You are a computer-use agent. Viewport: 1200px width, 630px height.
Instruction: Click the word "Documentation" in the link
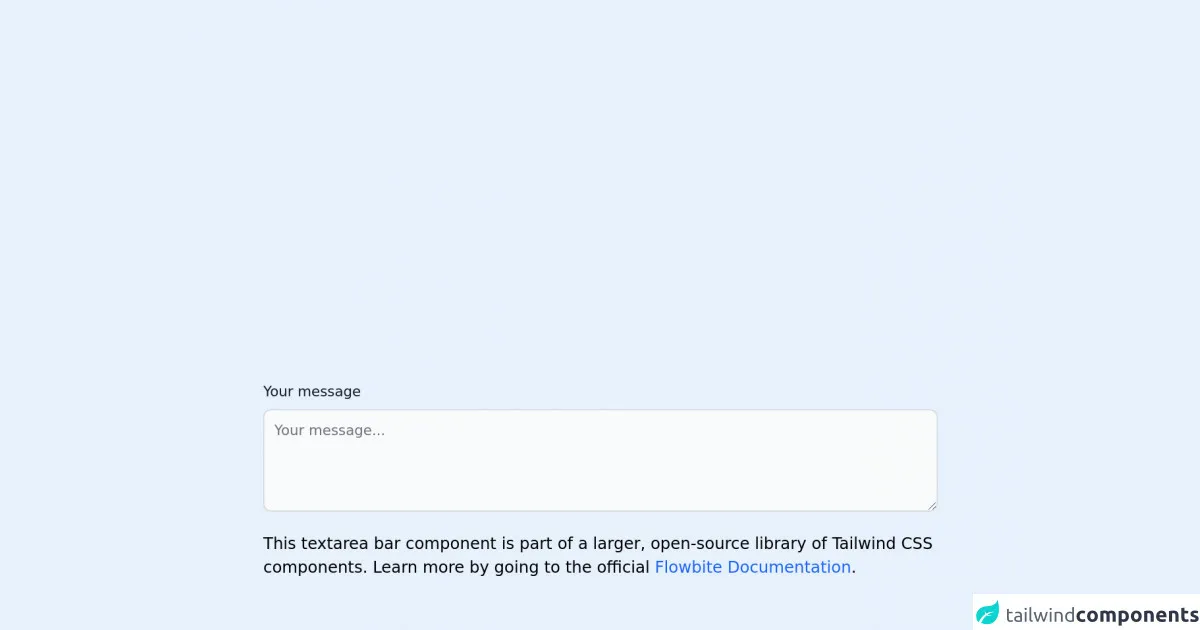pos(788,567)
